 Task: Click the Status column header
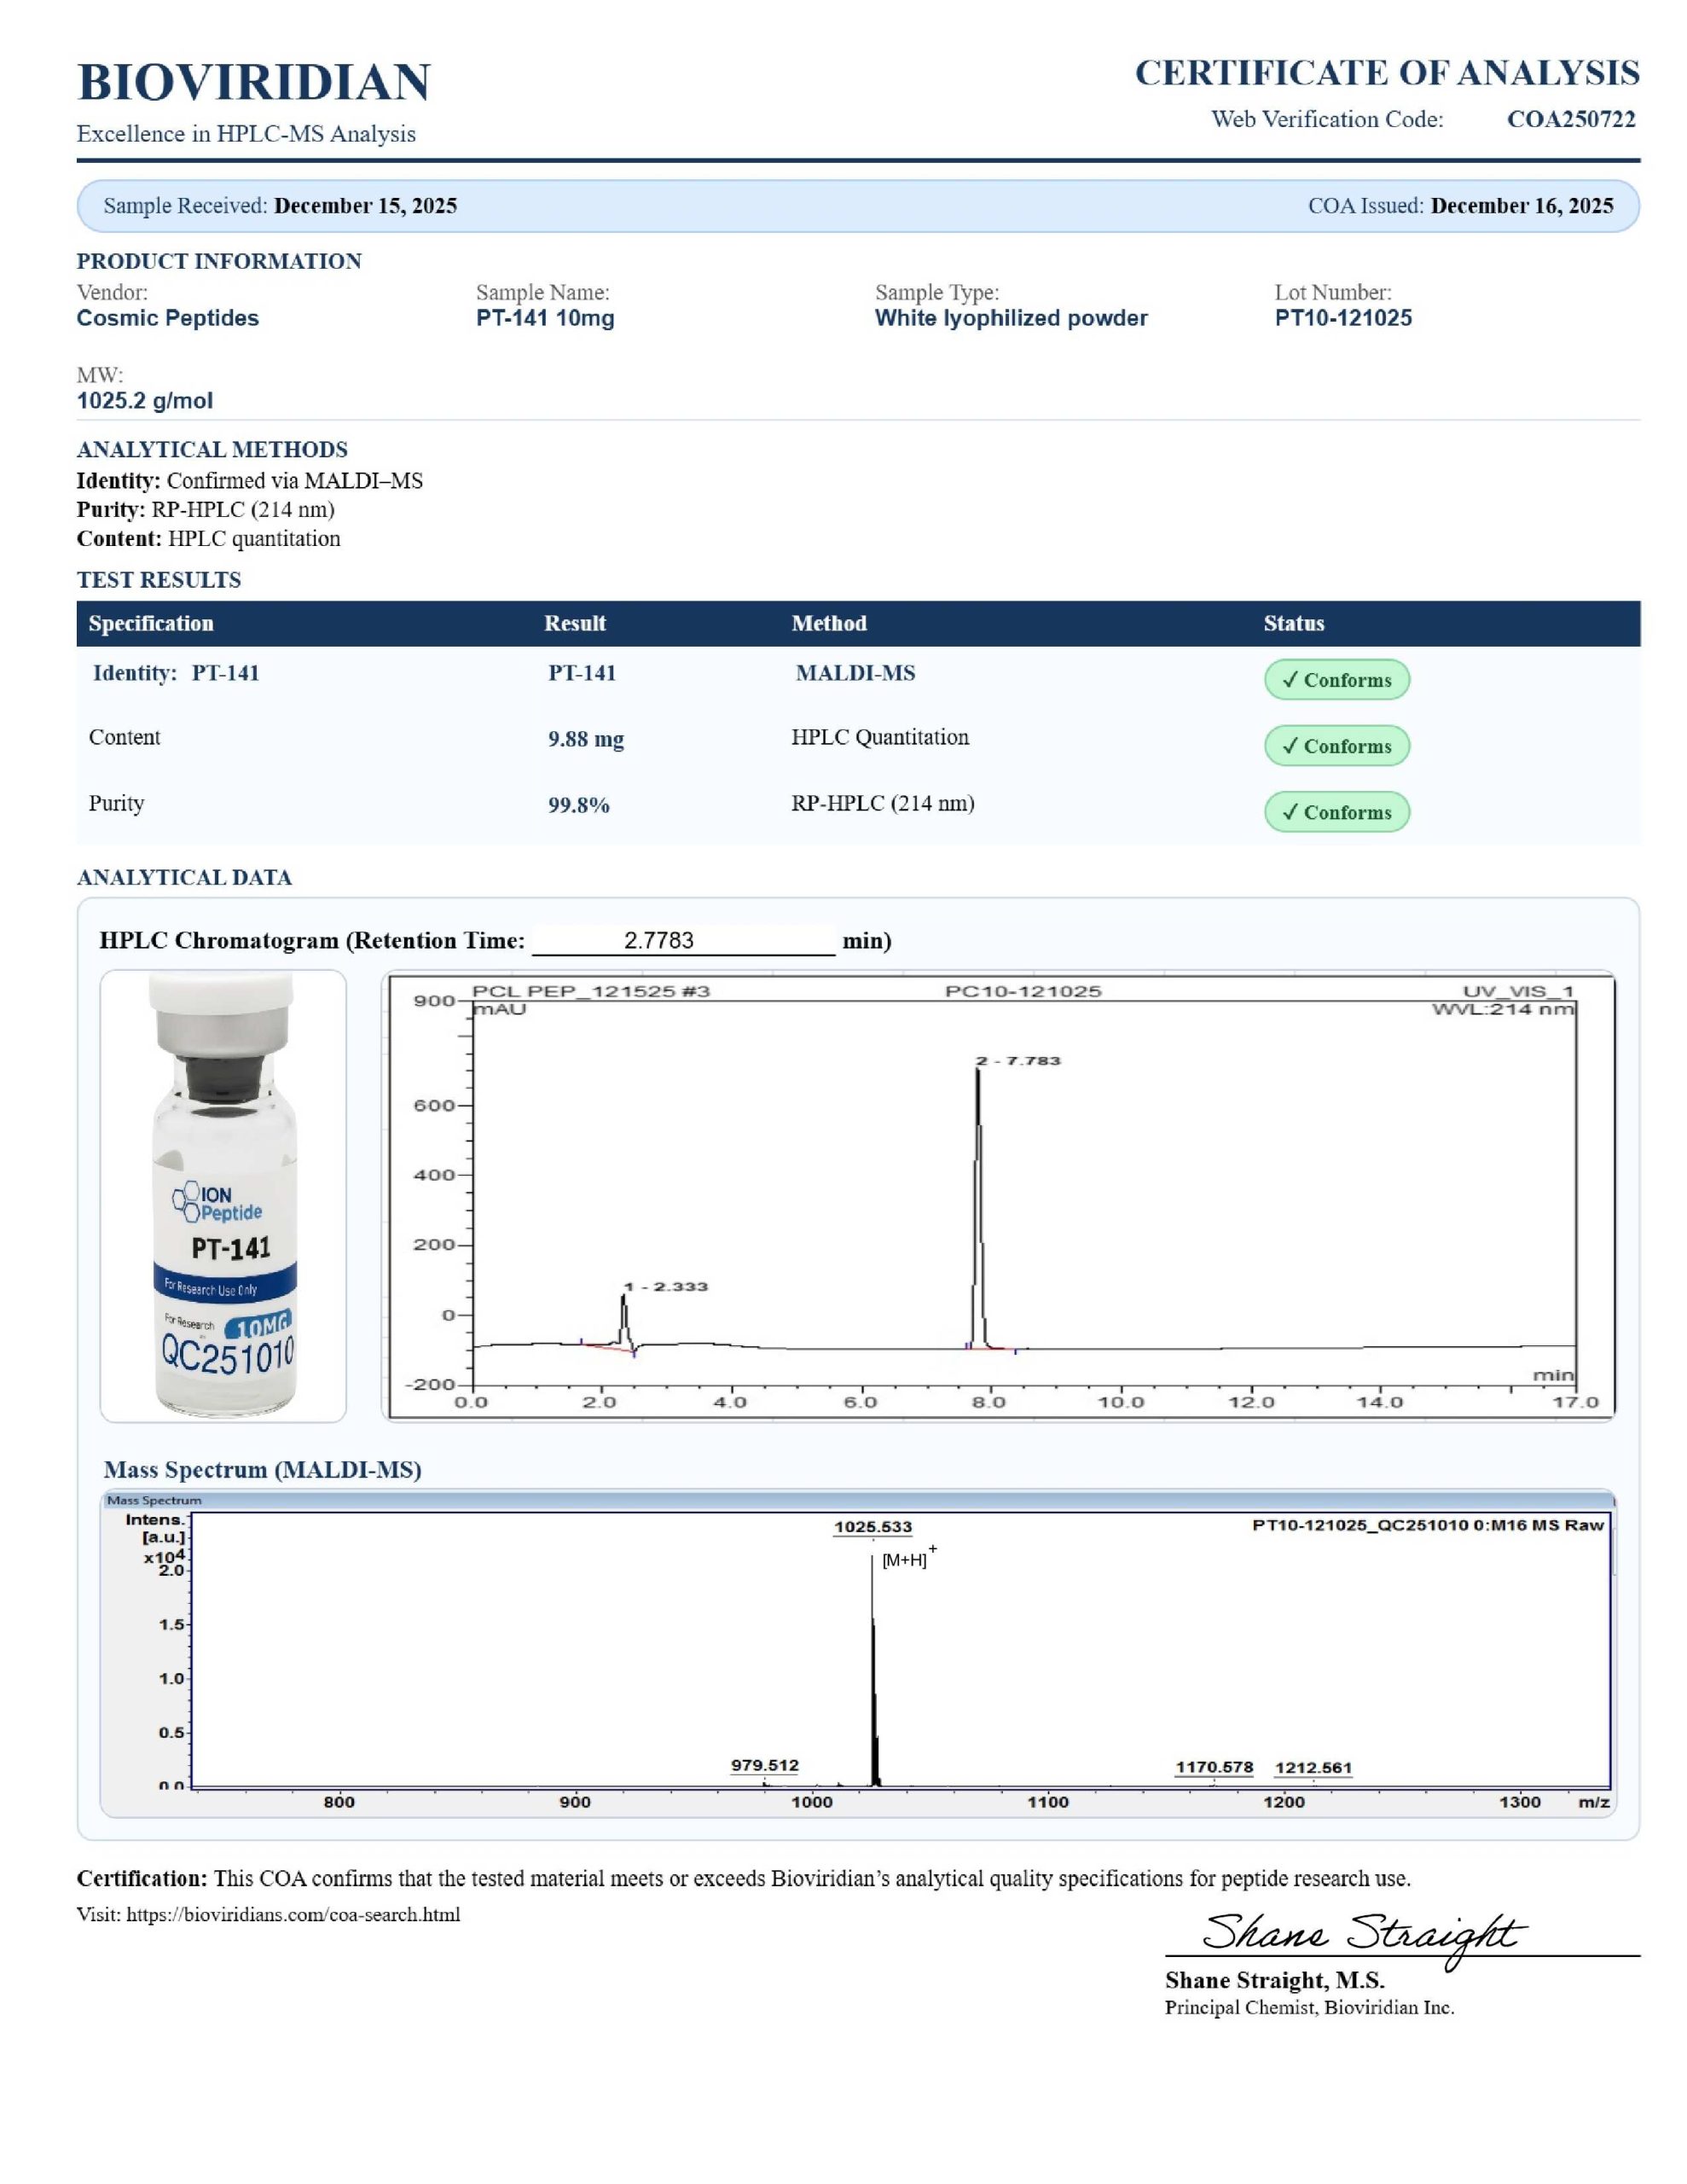[1293, 623]
